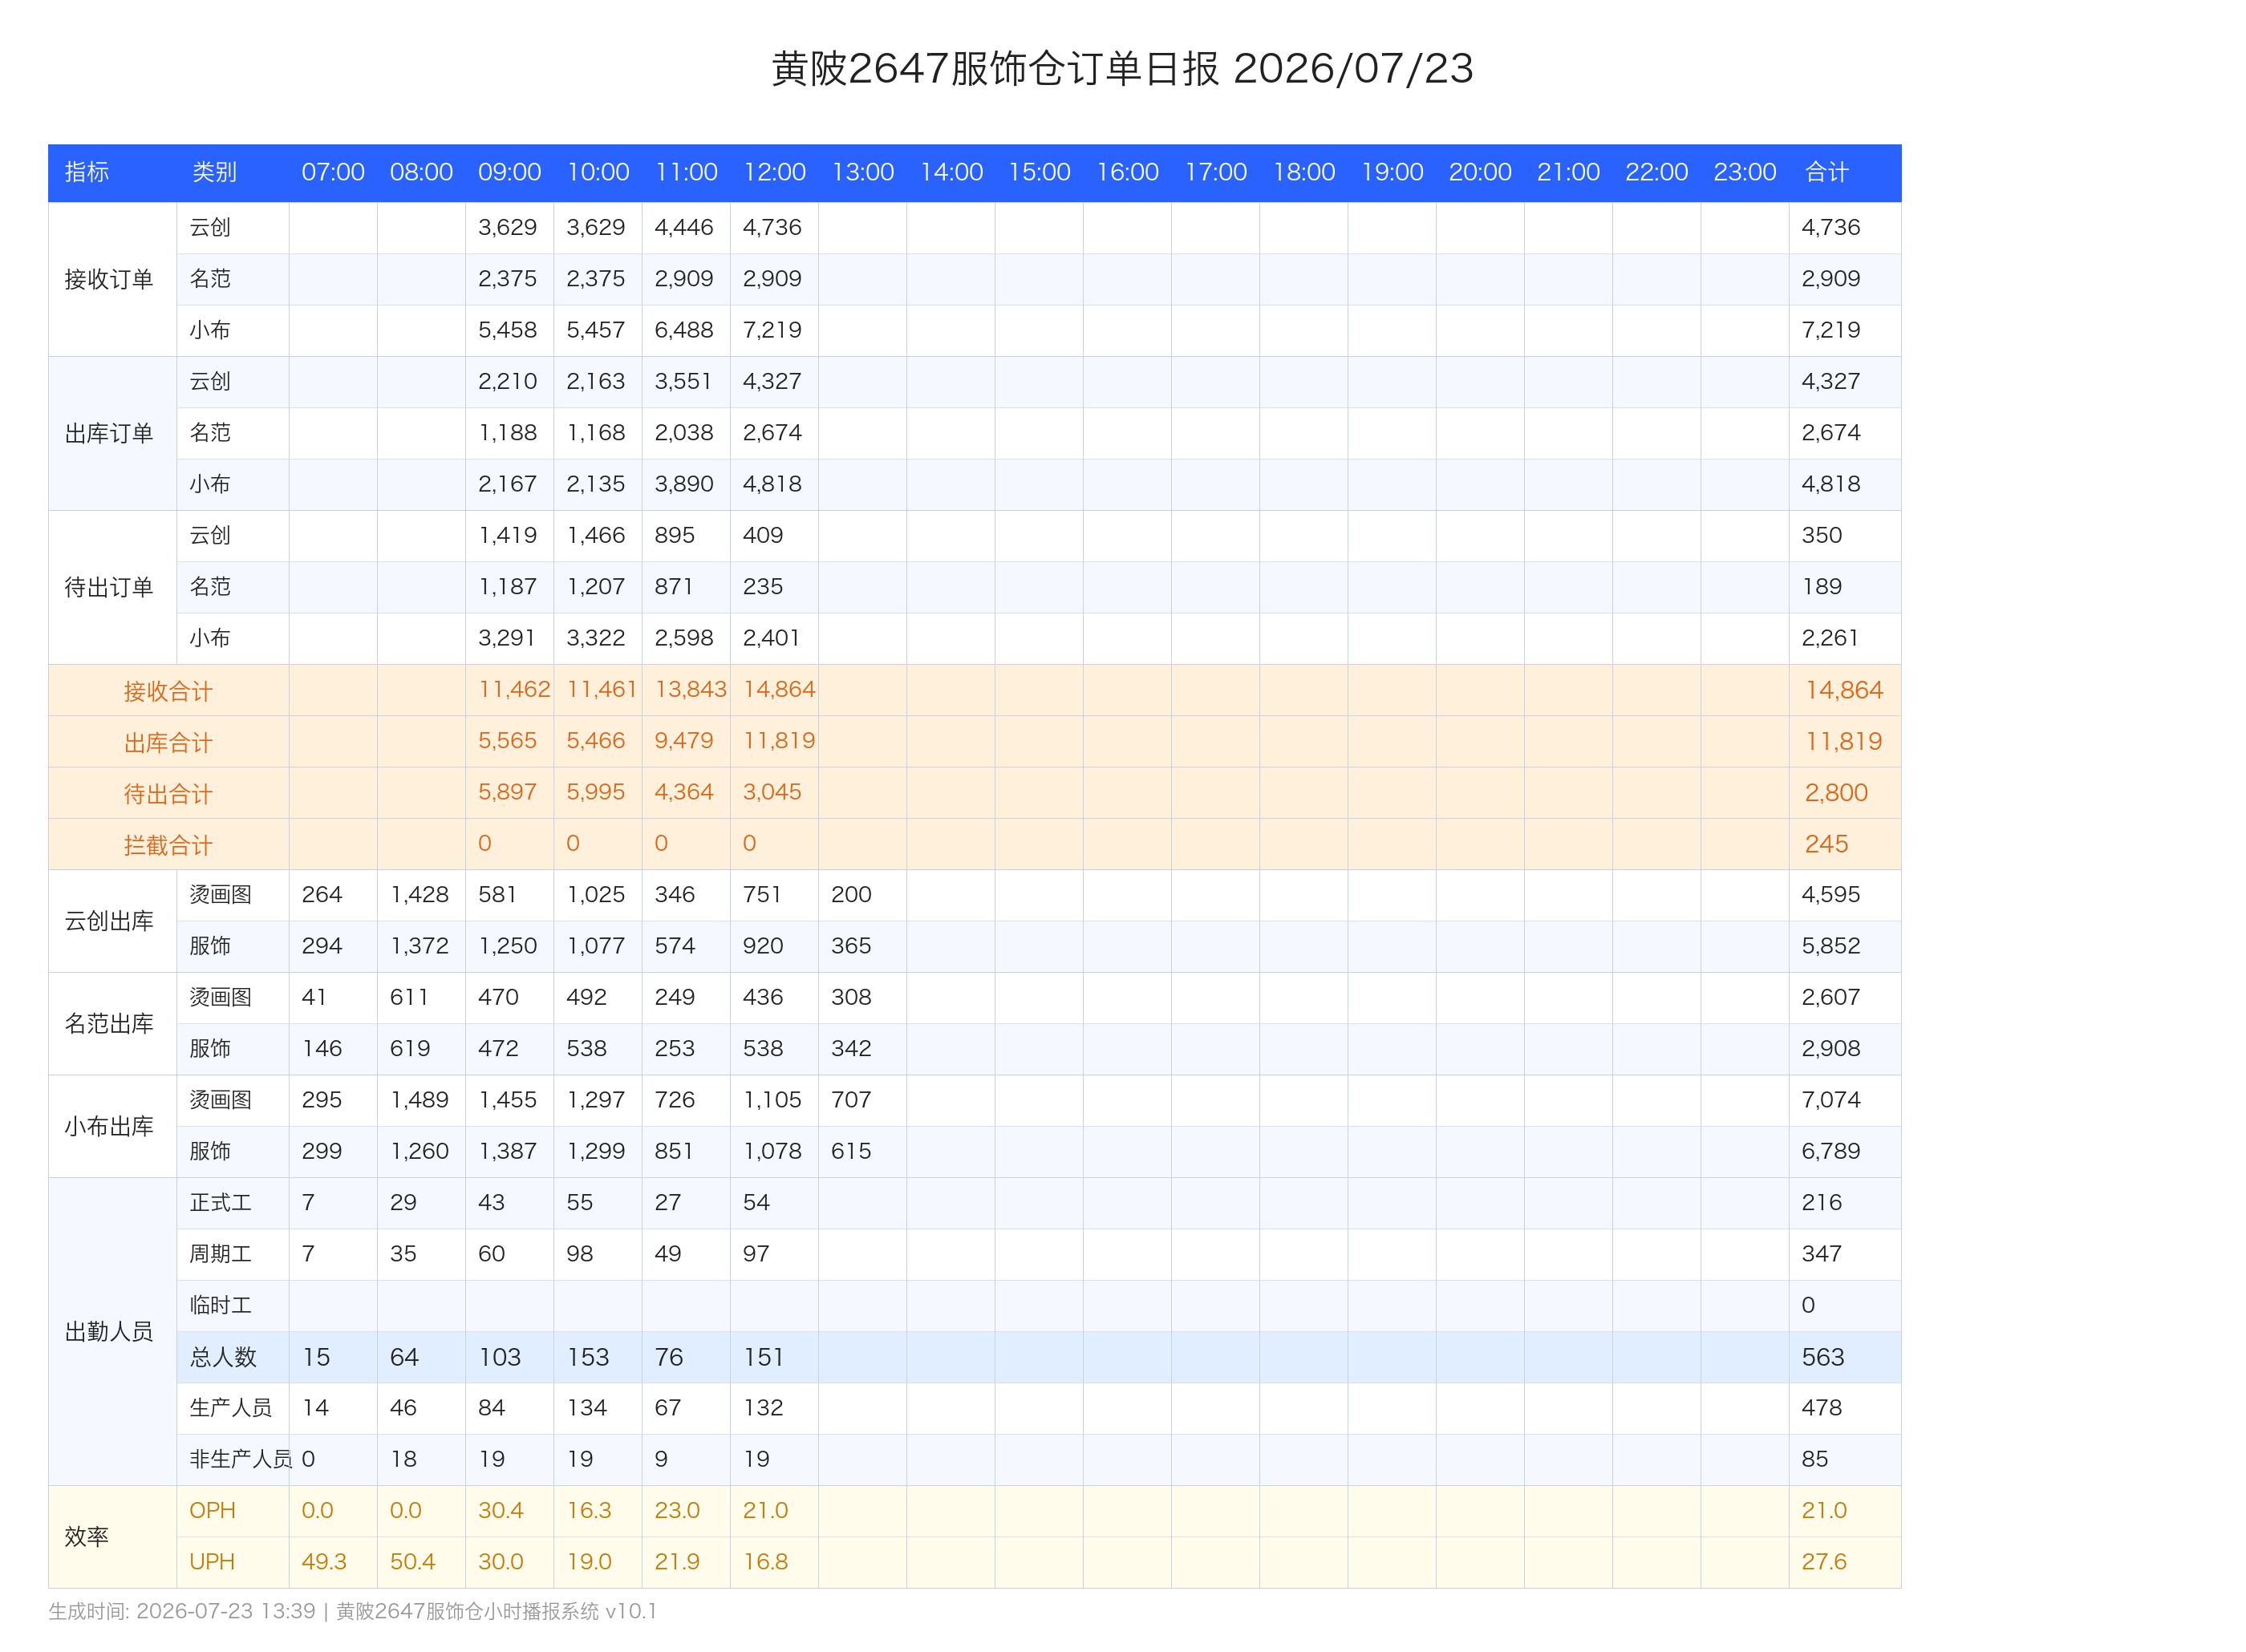The height and width of the screenshot is (1652, 2246).
Task: Click the 总人数 row label
Action: pos(223,1357)
